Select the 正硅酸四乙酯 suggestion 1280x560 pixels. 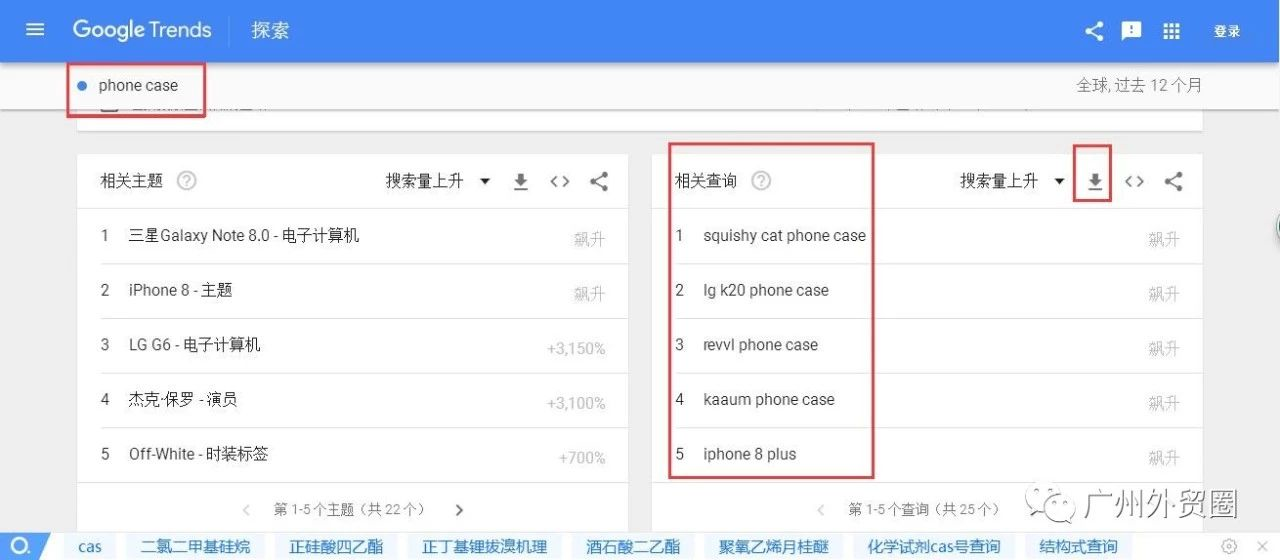(x=335, y=547)
